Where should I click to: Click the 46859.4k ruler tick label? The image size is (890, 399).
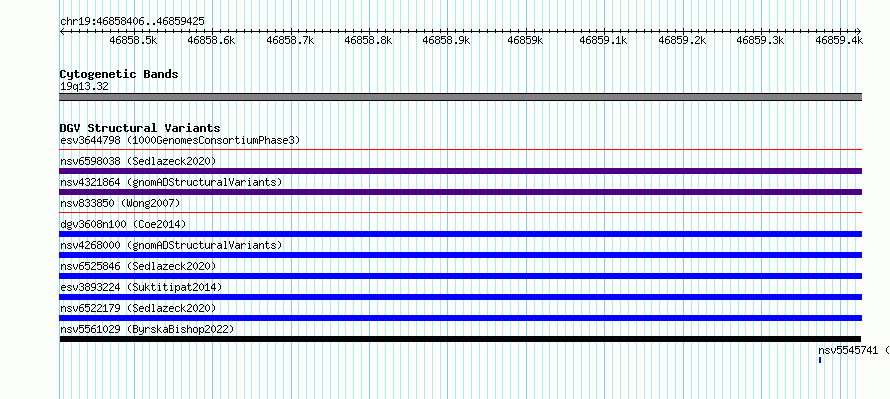pyautogui.click(x=839, y=40)
